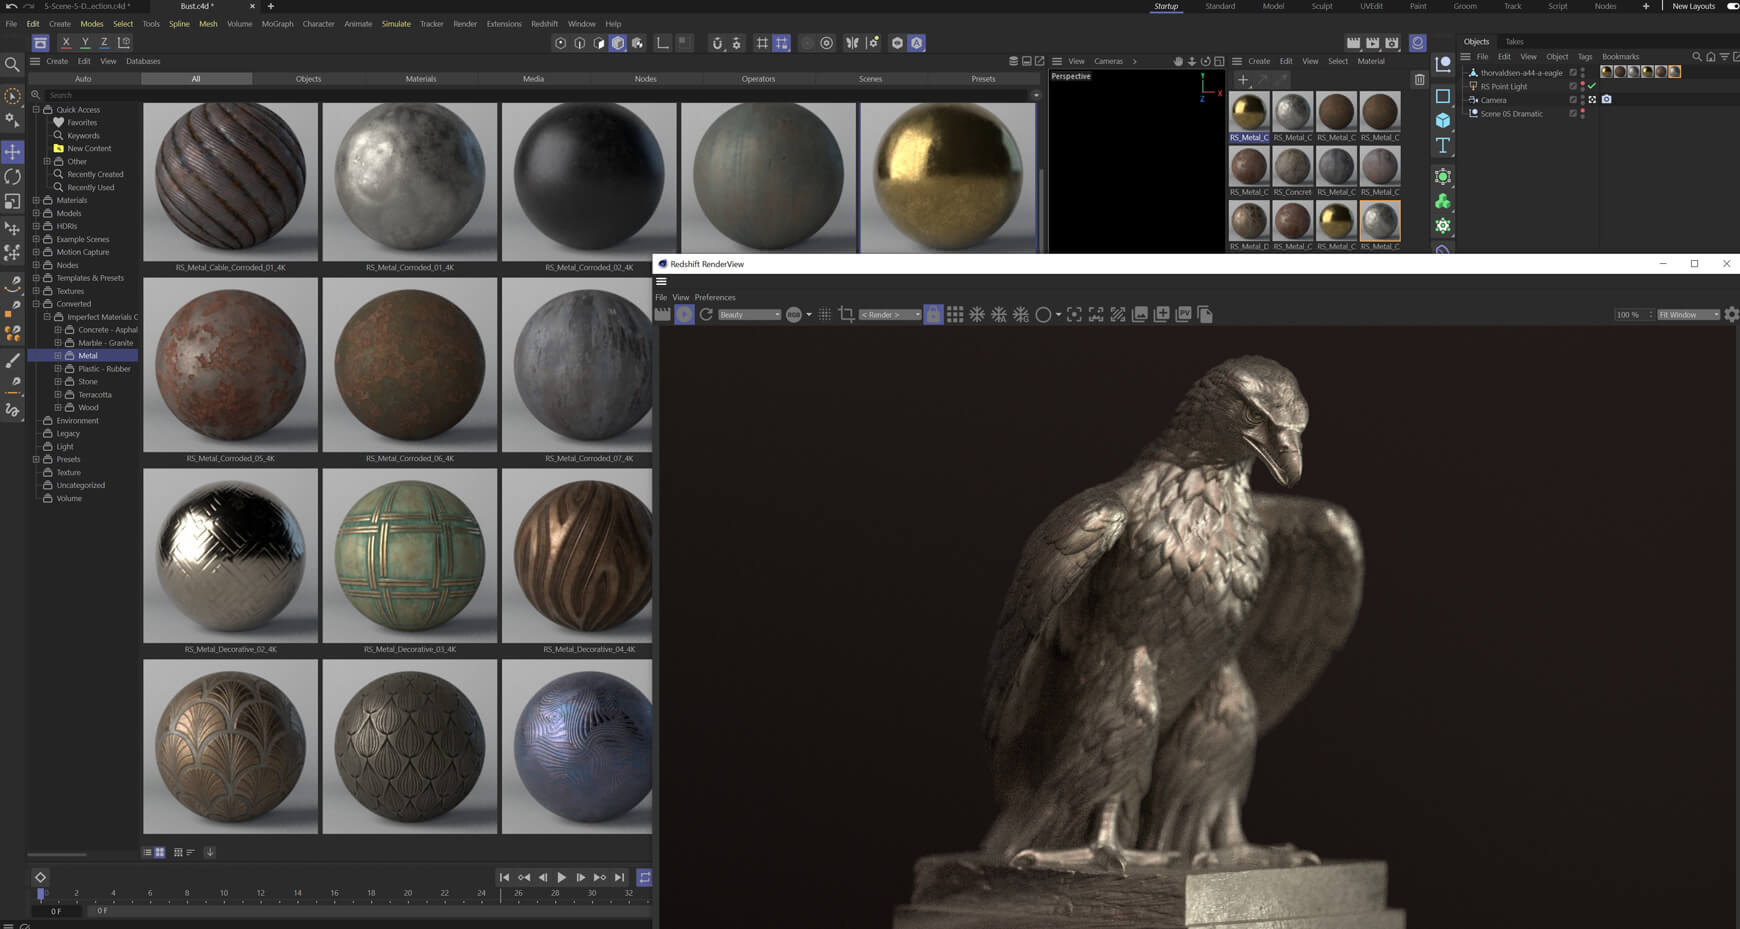Open Edit Render Settings clapper icon
The width and height of the screenshot is (1740, 929).
(x=1391, y=43)
